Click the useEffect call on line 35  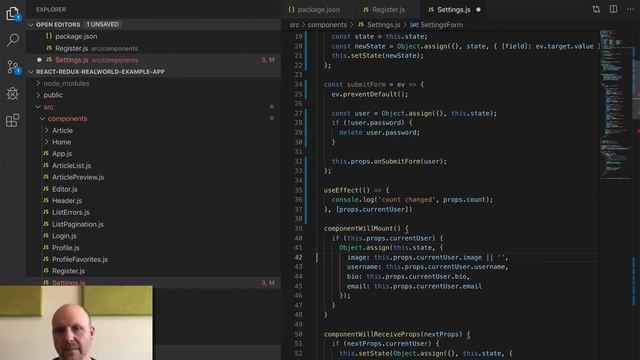pos(342,190)
